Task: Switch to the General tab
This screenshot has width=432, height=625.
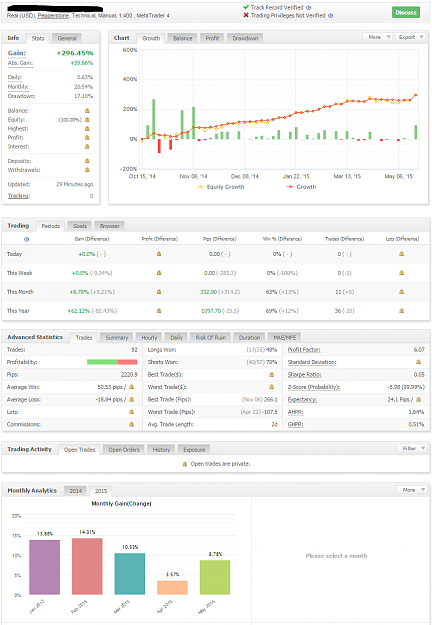Action: coord(67,38)
